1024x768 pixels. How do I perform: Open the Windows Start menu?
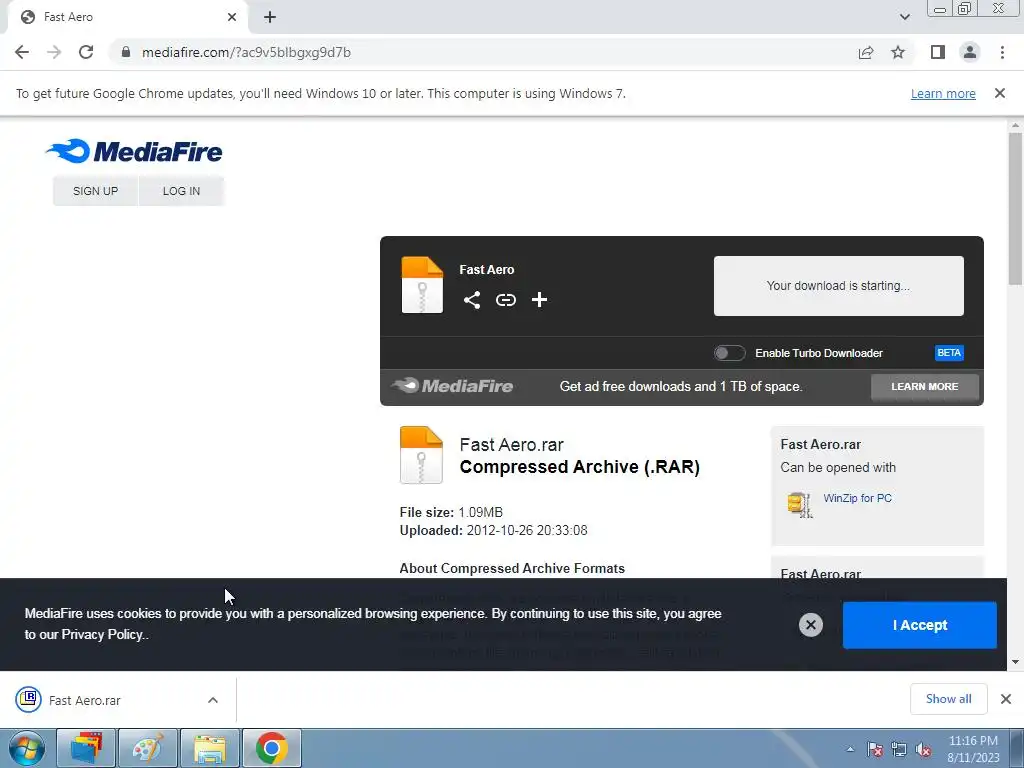pyautogui.click(x=27, y=748)
